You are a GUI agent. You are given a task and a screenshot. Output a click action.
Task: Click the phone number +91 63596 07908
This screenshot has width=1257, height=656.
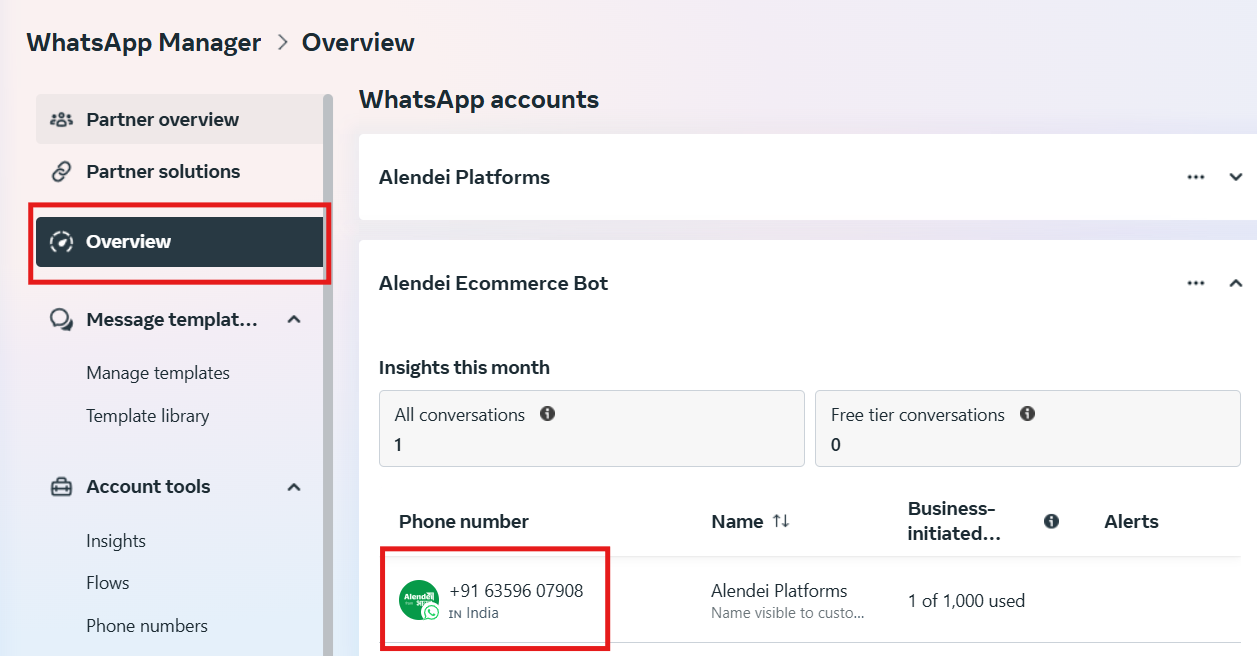click(516, 591)
